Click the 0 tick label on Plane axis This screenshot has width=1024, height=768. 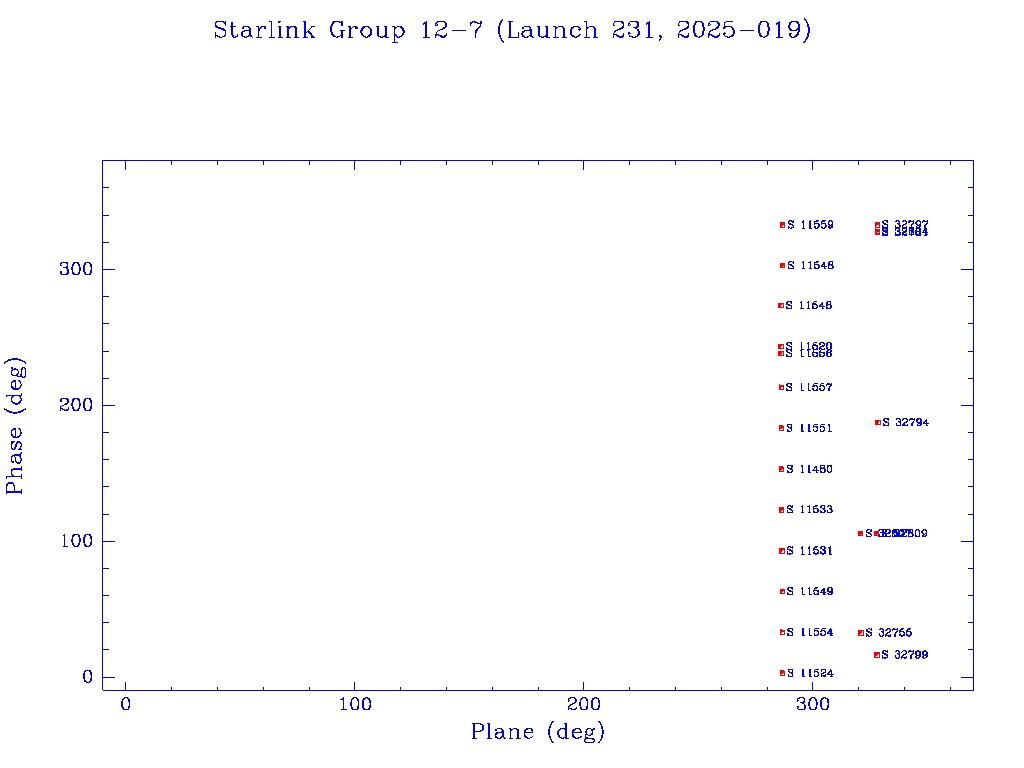tap(125, 705)
